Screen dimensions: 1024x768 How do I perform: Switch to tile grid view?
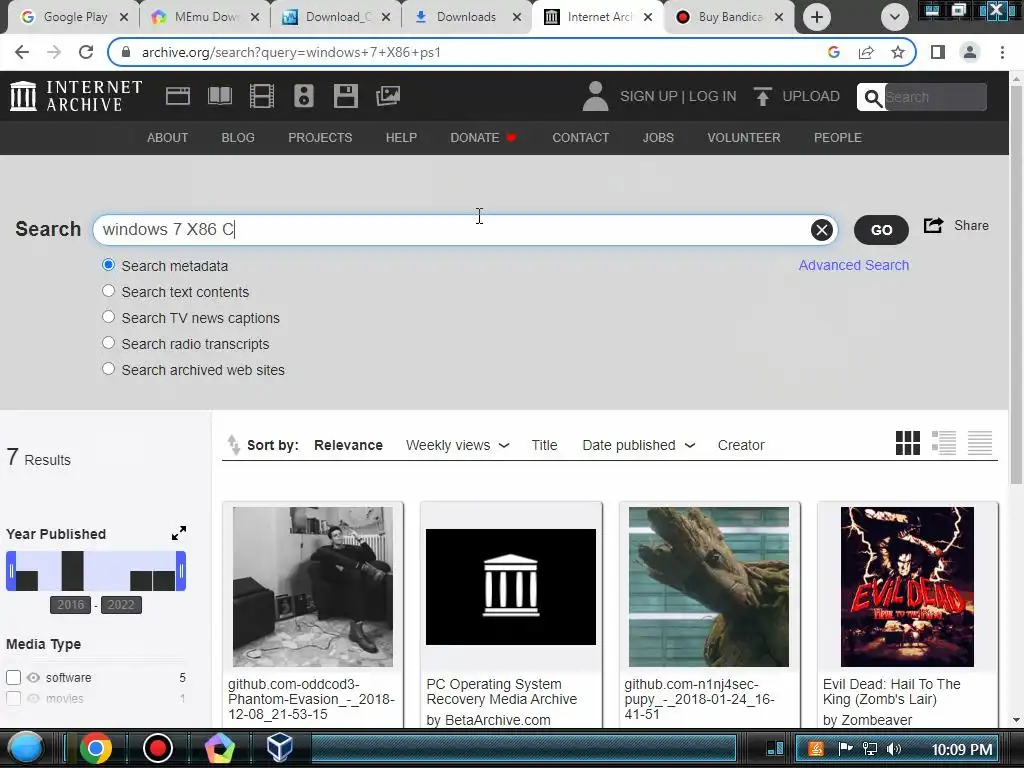(x=908, y=443)
